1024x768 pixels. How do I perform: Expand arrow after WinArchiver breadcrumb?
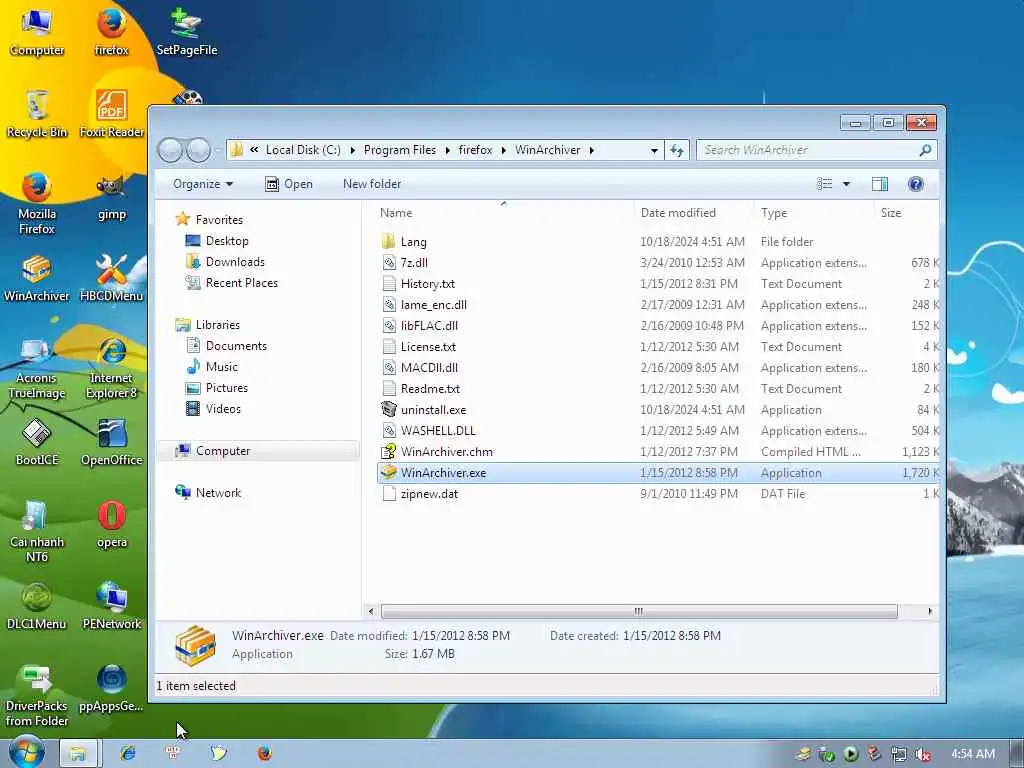click(592, 150)
